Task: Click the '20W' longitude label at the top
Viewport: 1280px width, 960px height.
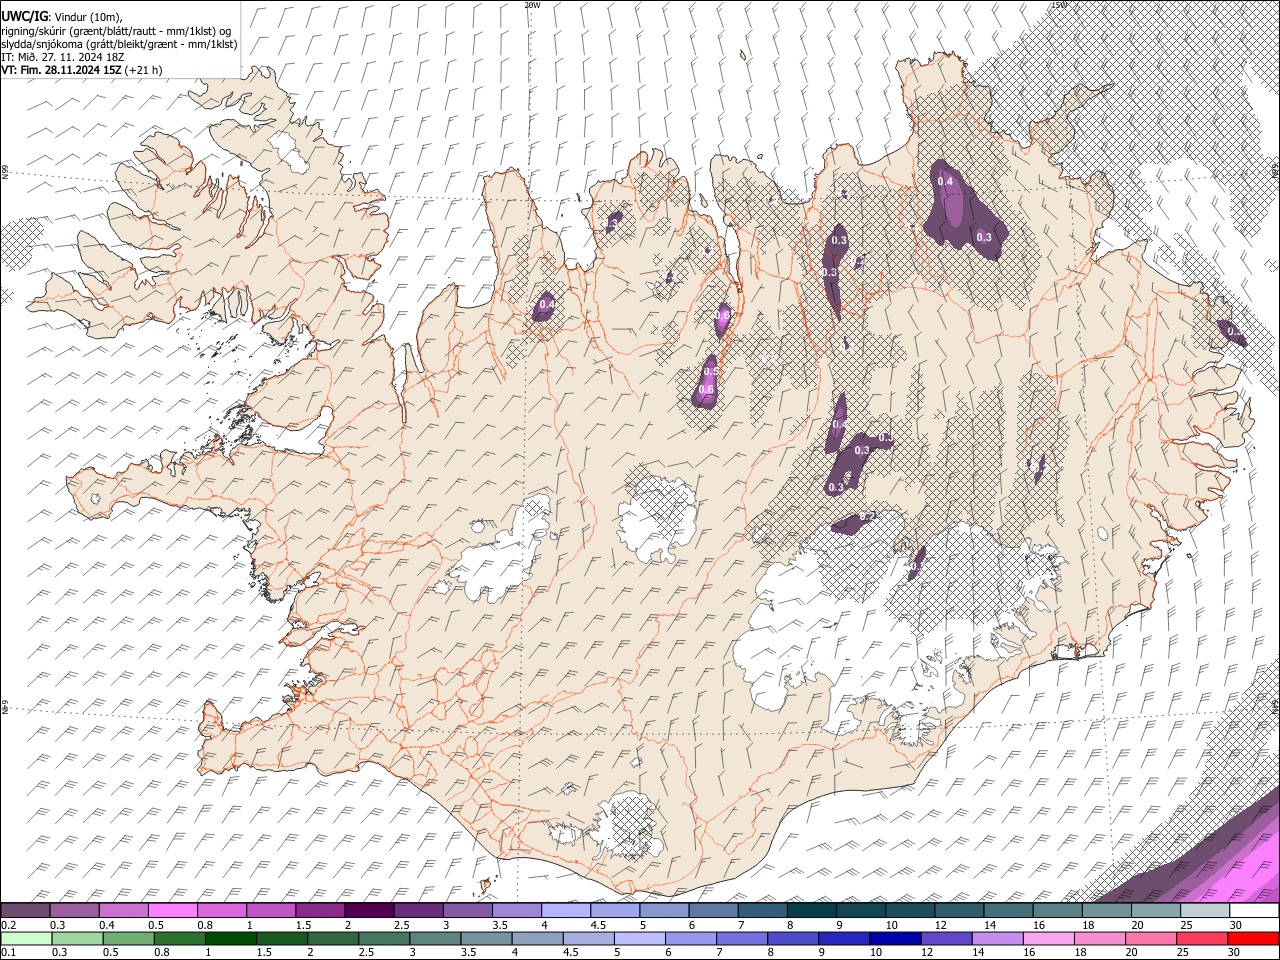Action: 532,4
